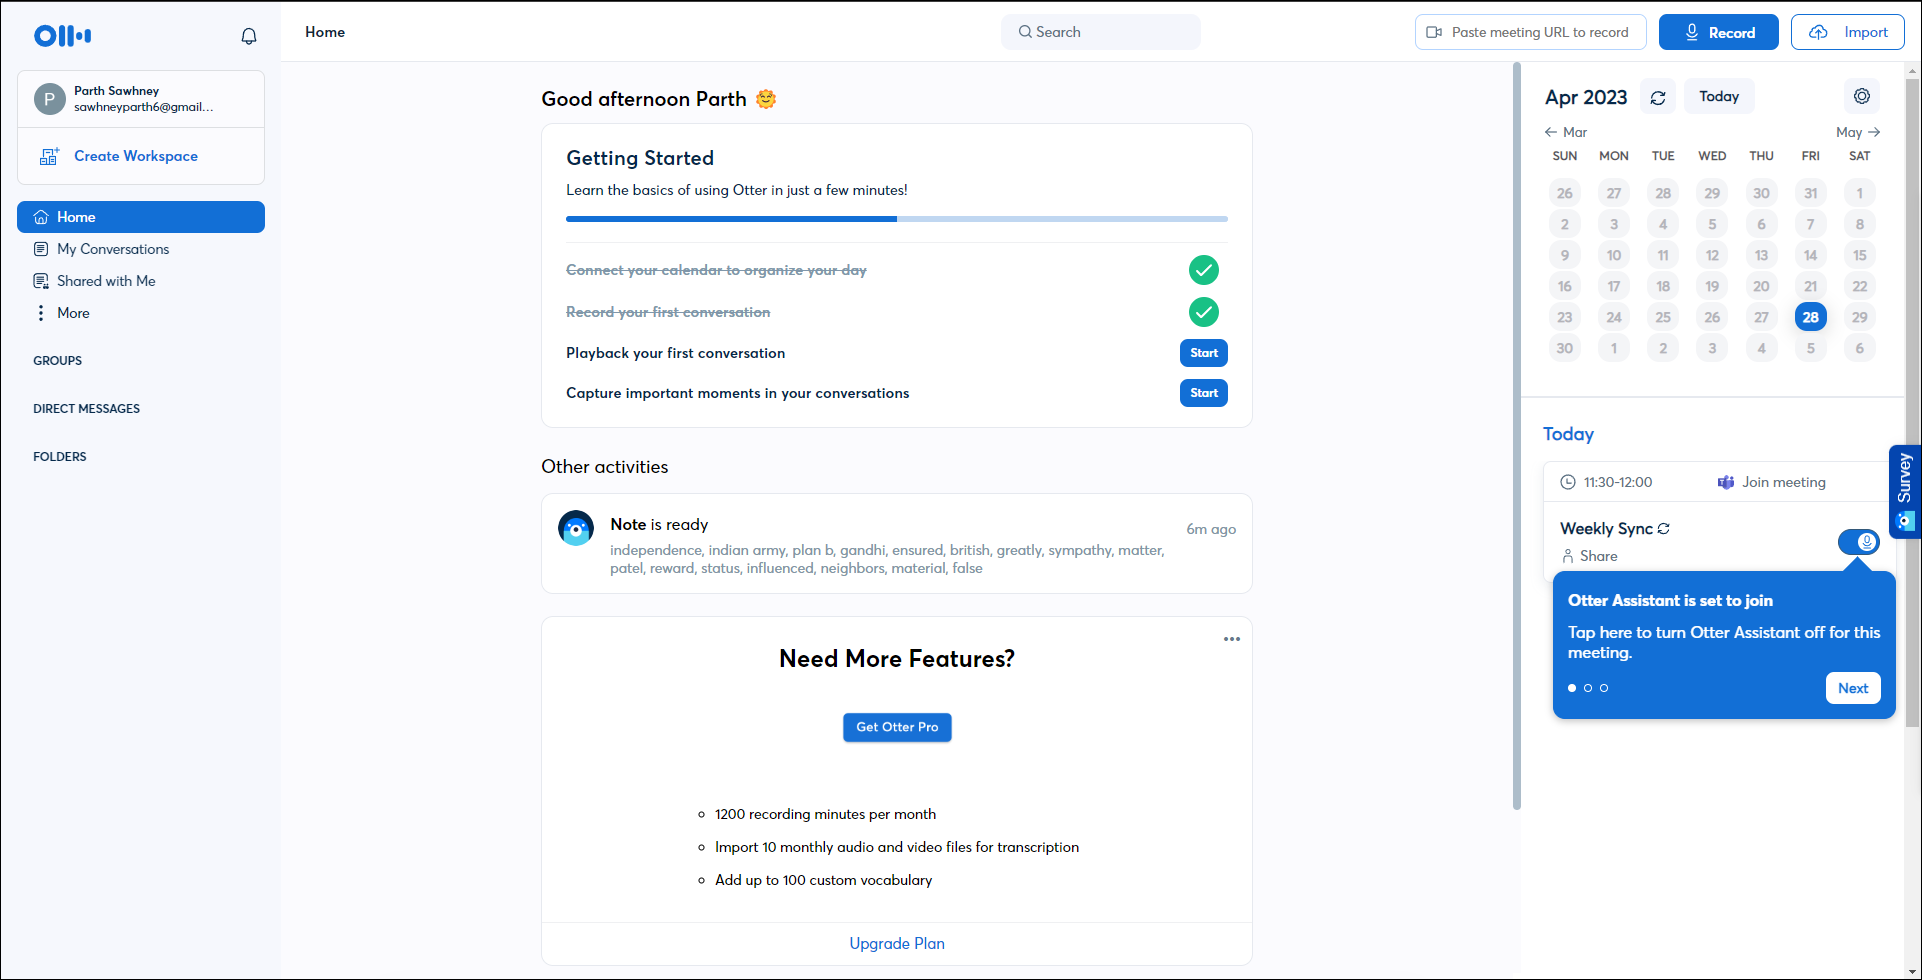Screen dimensions: 1922x980
Task: Toggle Otter Assistant for Weekly Sync
Action: click(1859, 542)
